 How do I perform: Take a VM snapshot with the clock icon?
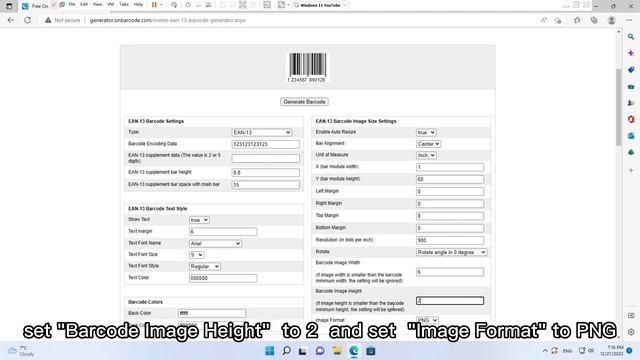[x=188, y=5]
